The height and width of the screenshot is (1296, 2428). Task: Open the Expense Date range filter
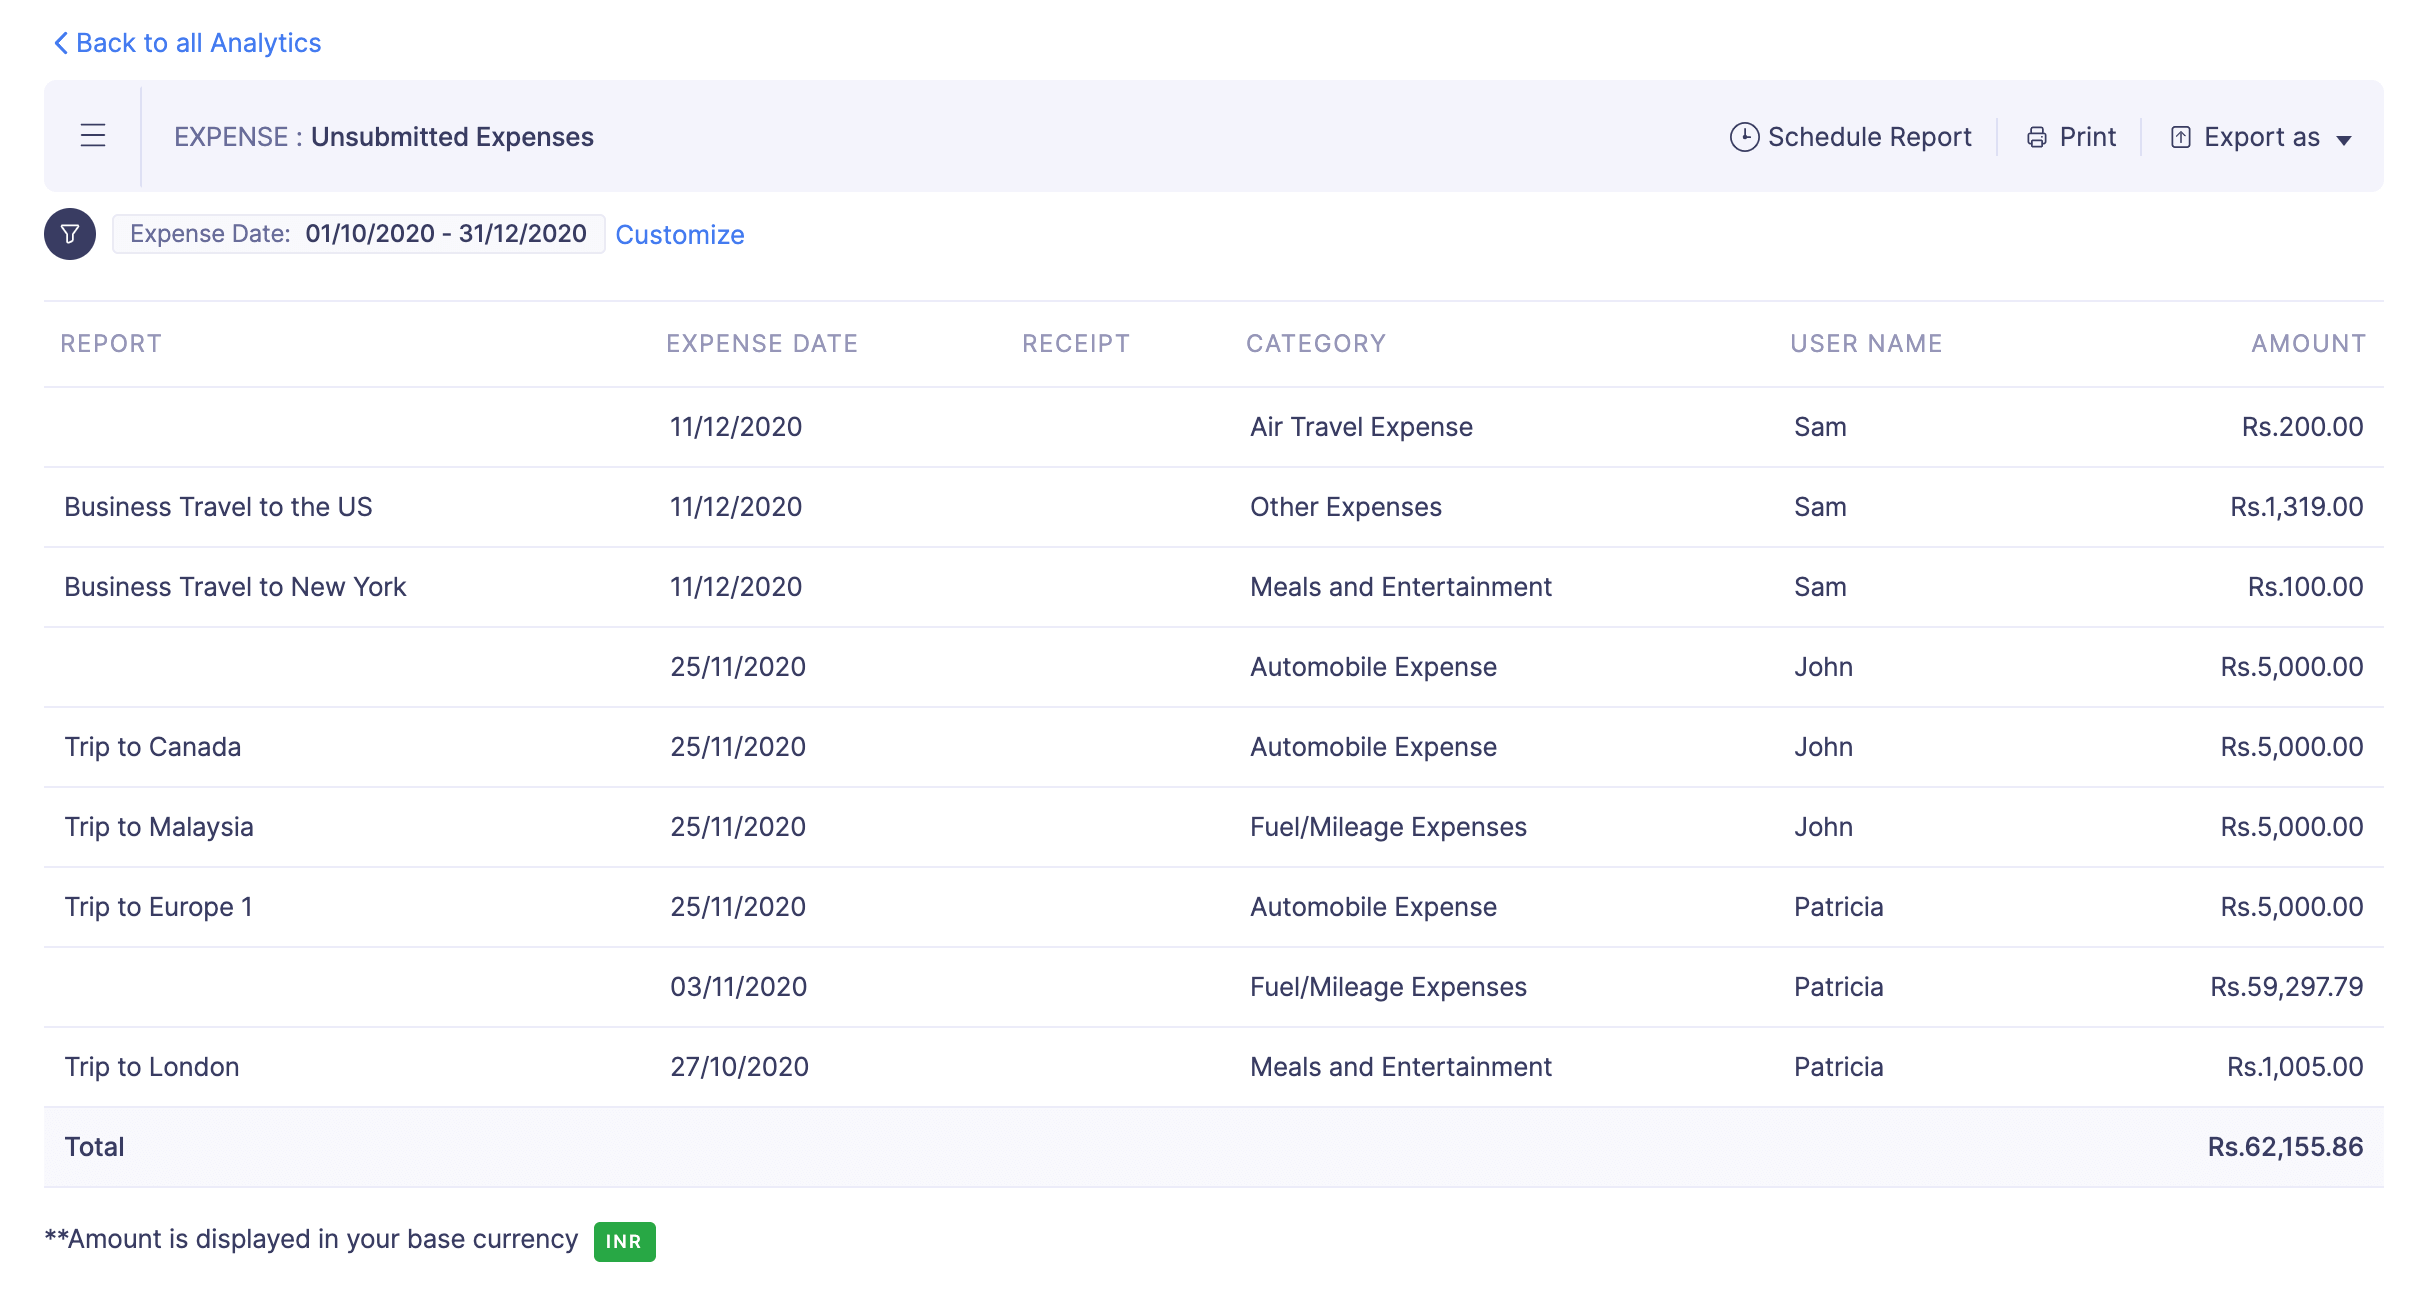pos(358,234)
